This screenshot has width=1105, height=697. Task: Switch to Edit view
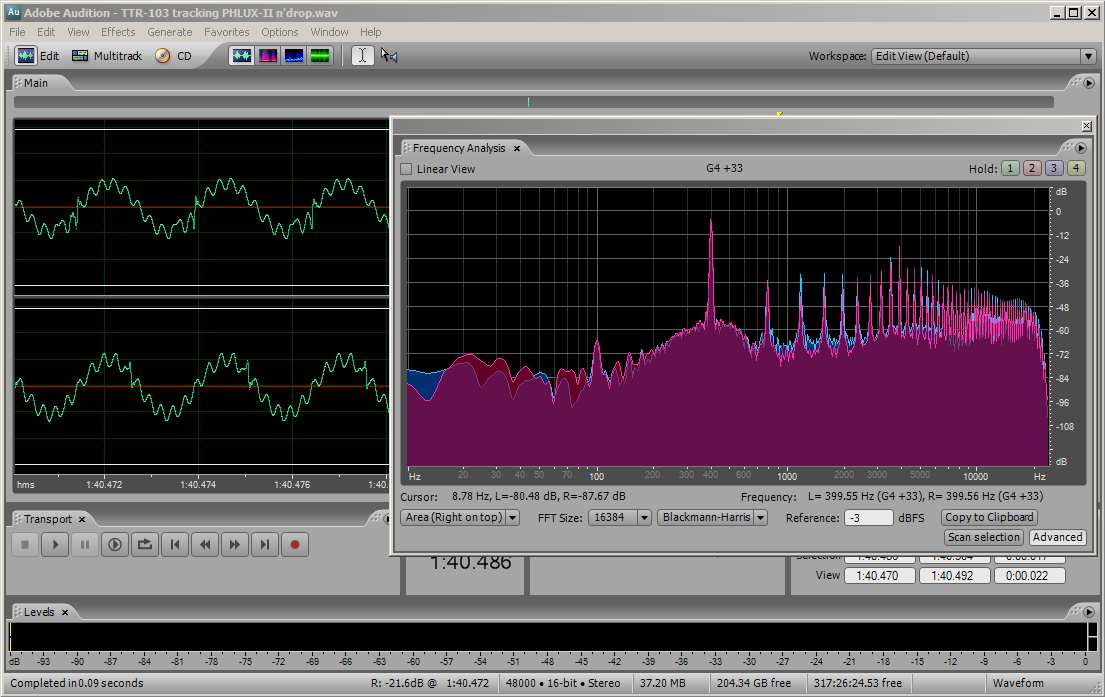click(39, 56)
